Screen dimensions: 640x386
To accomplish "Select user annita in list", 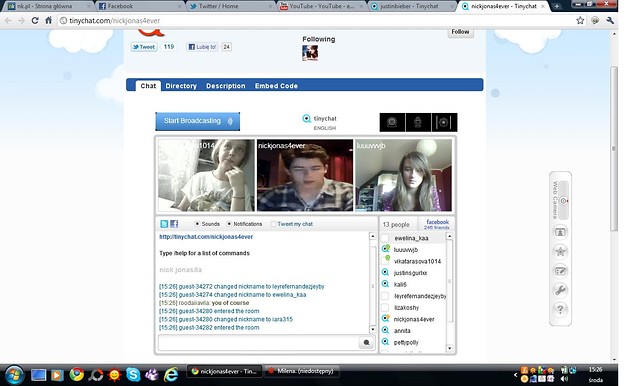I will point(402,331).
